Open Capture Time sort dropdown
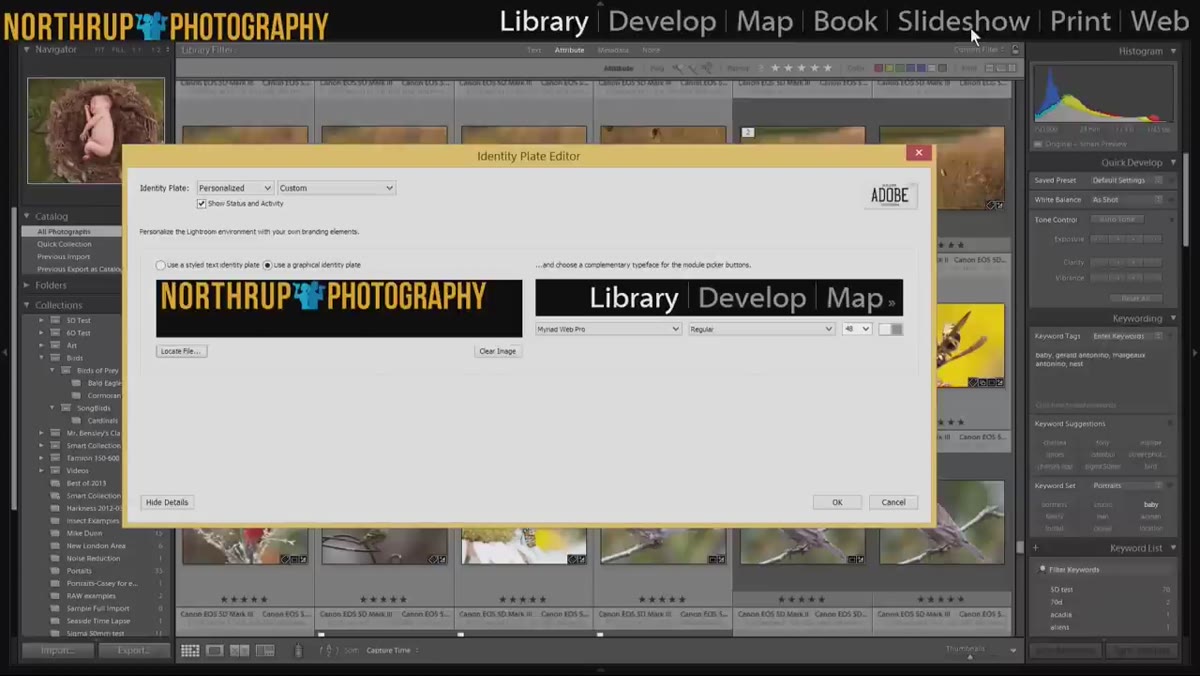This screenshot has width=1200, height=676. click(x=392, y=650)
